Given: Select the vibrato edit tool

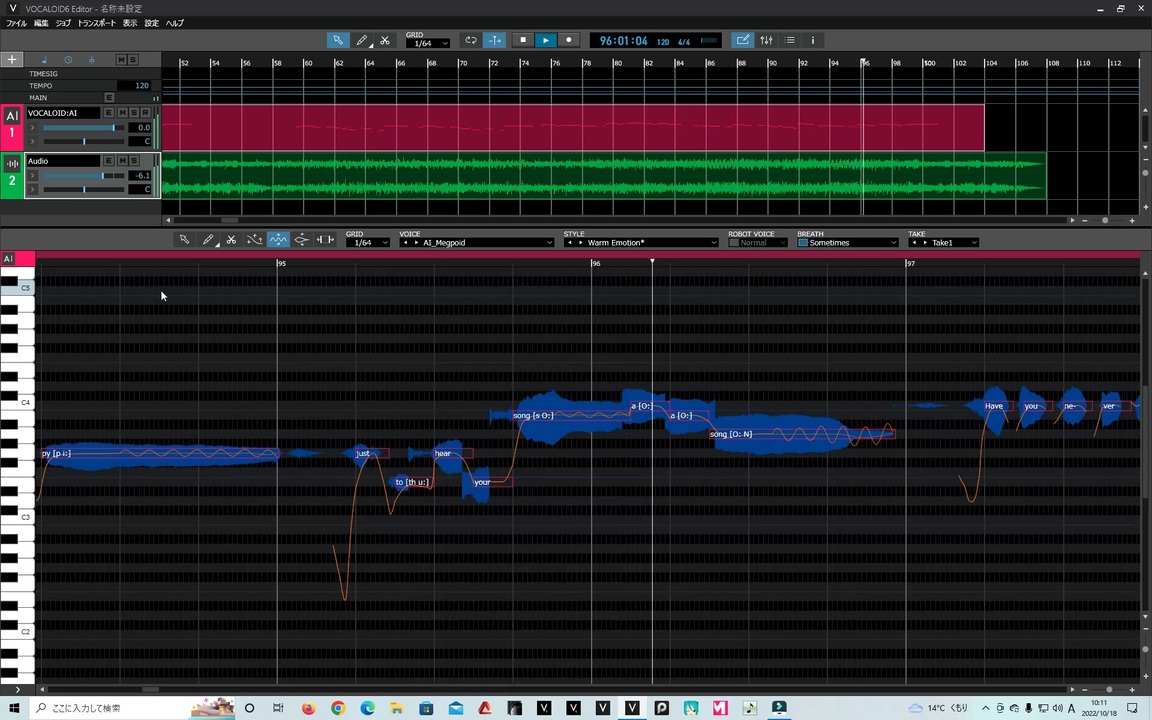Looking at the screenshot, I should 278,240.
